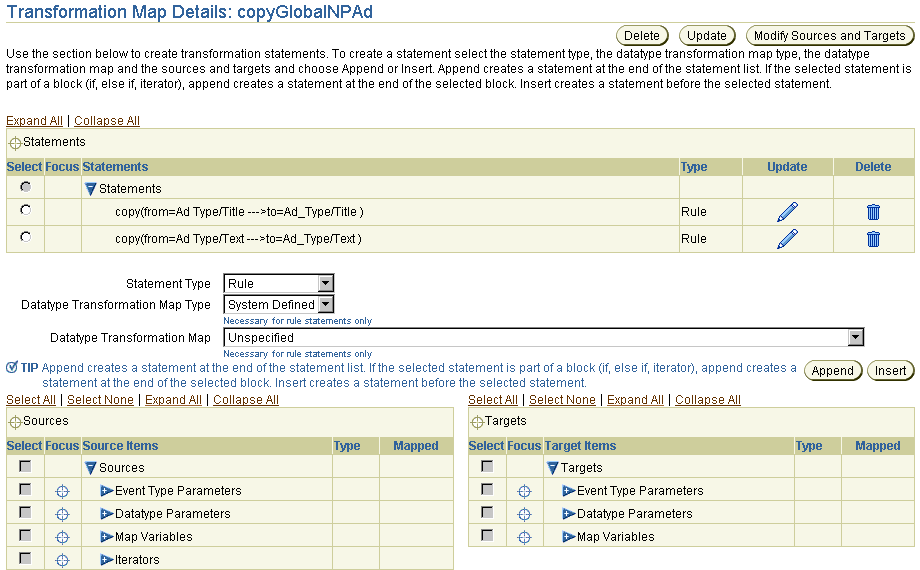Open the Datatype Transformation Map dropdown
Screen dimensions: 920x570
(544, 338)
